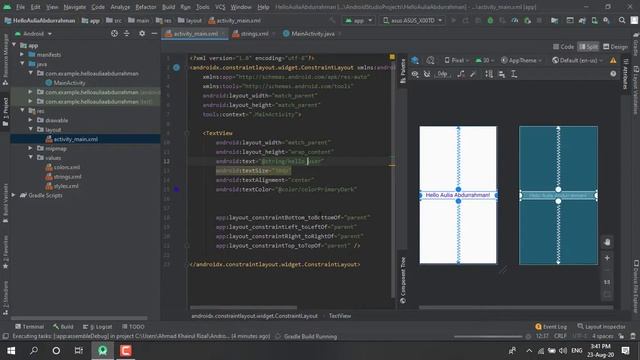The image size is (640, 360).
Task: Click the Profile app gauge icon
Action: 515,20
